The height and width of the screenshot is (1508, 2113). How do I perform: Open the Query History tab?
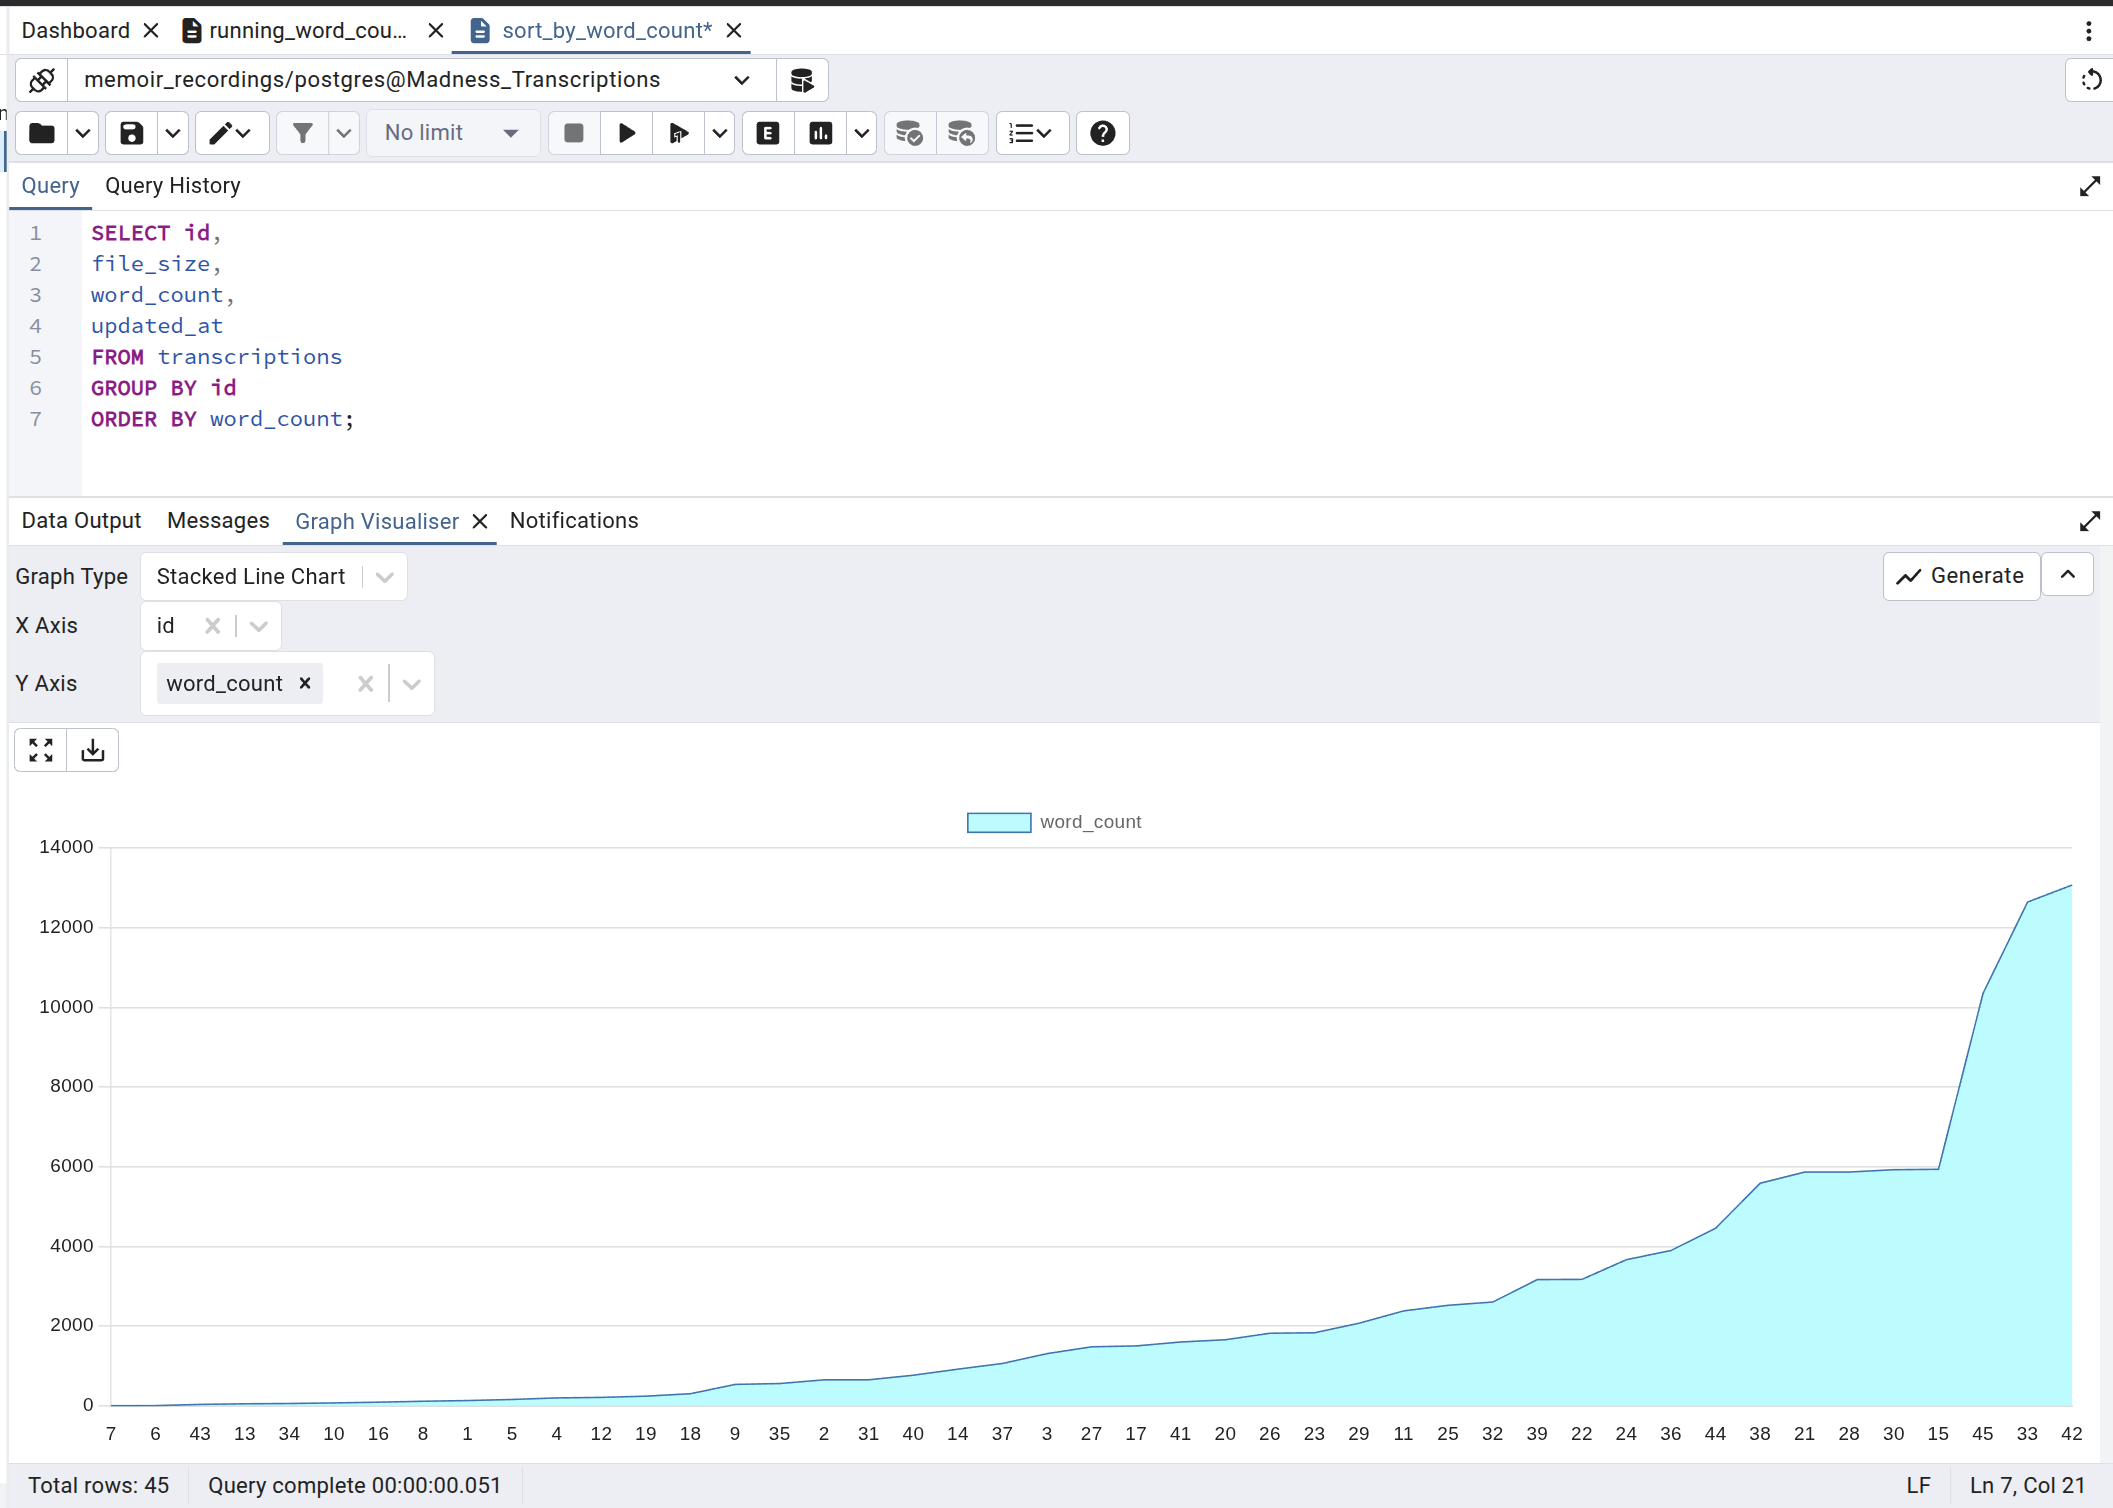click(x=172, y=186)
